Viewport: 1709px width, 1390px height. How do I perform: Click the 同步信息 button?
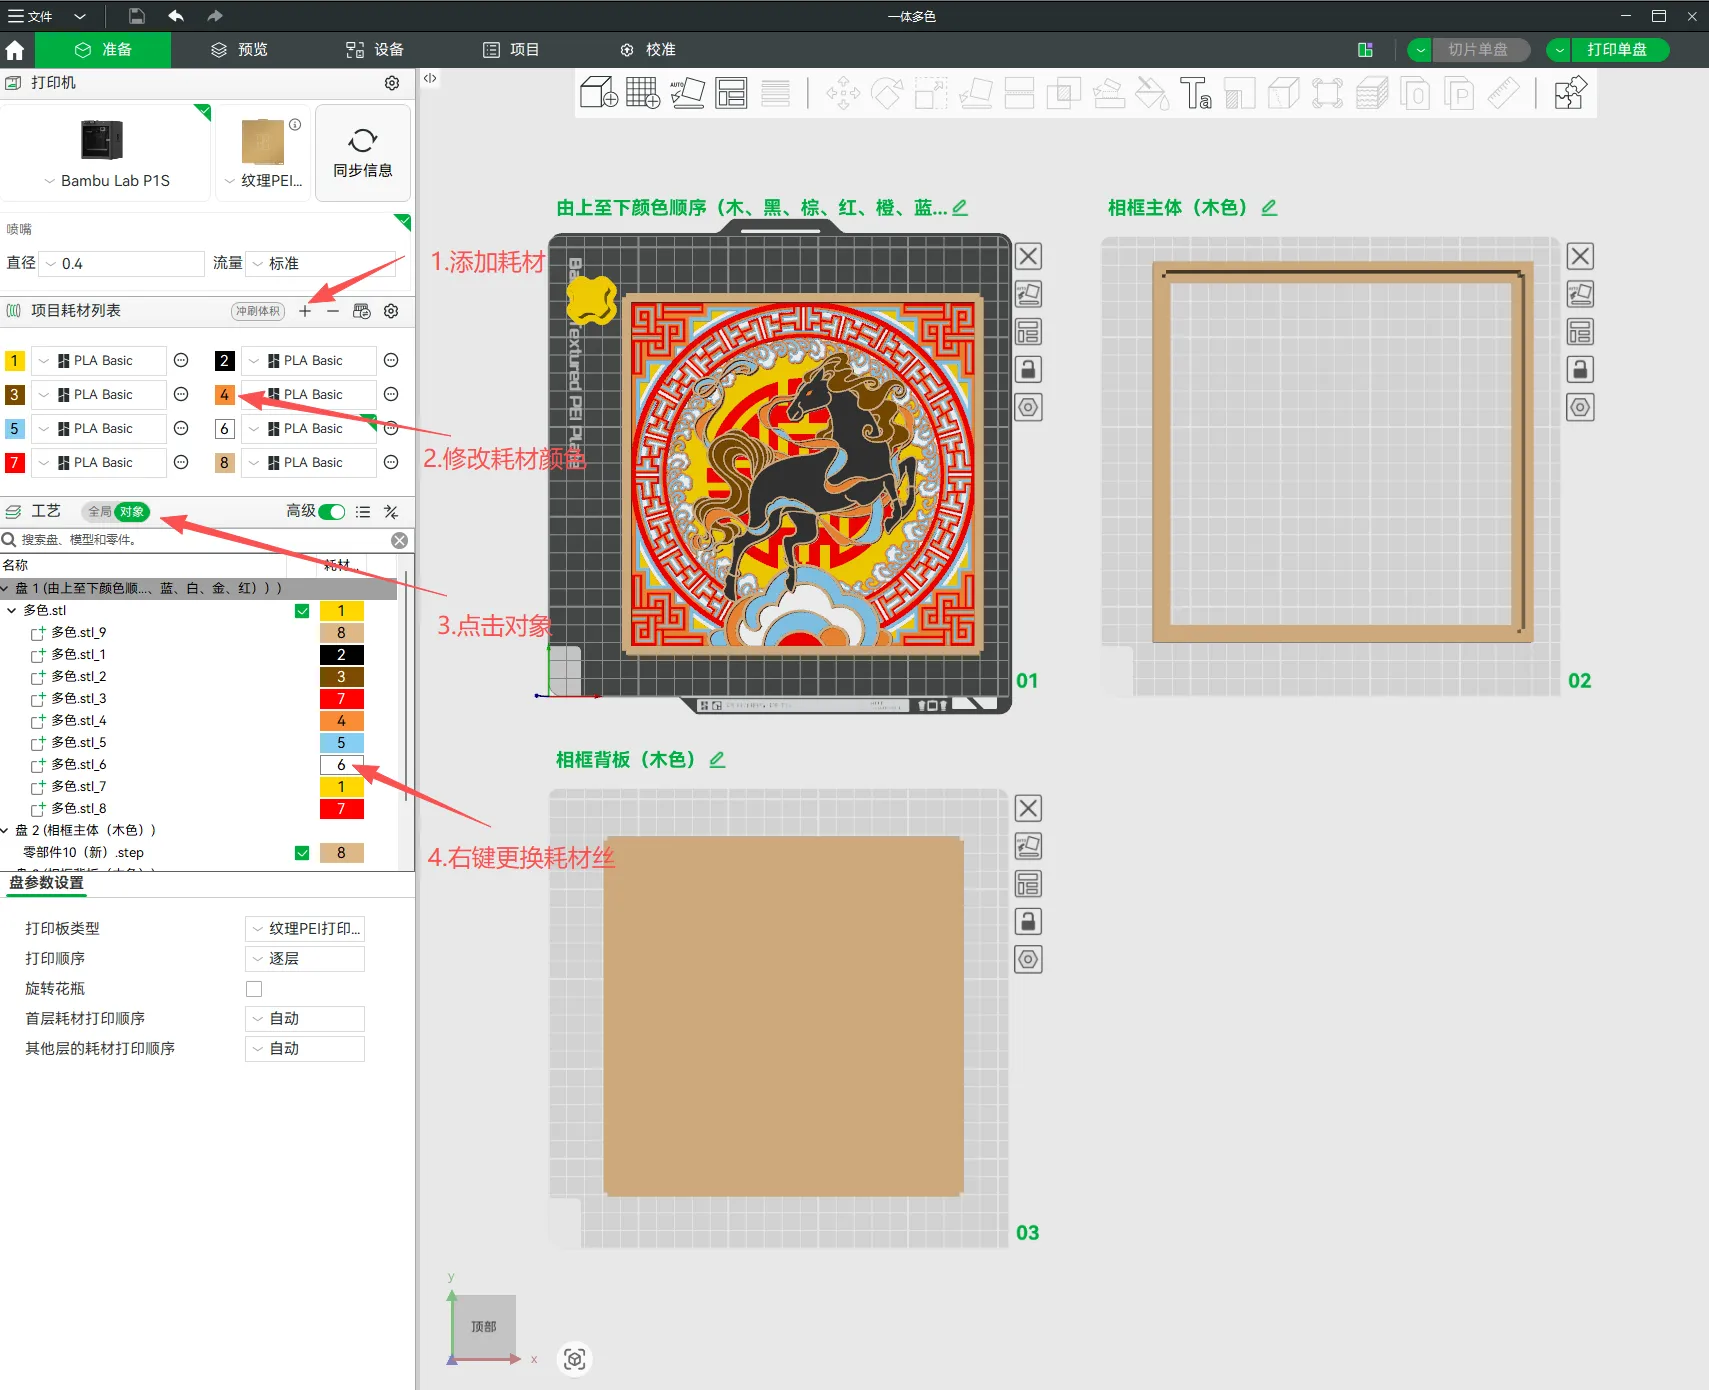click(363, 154)
